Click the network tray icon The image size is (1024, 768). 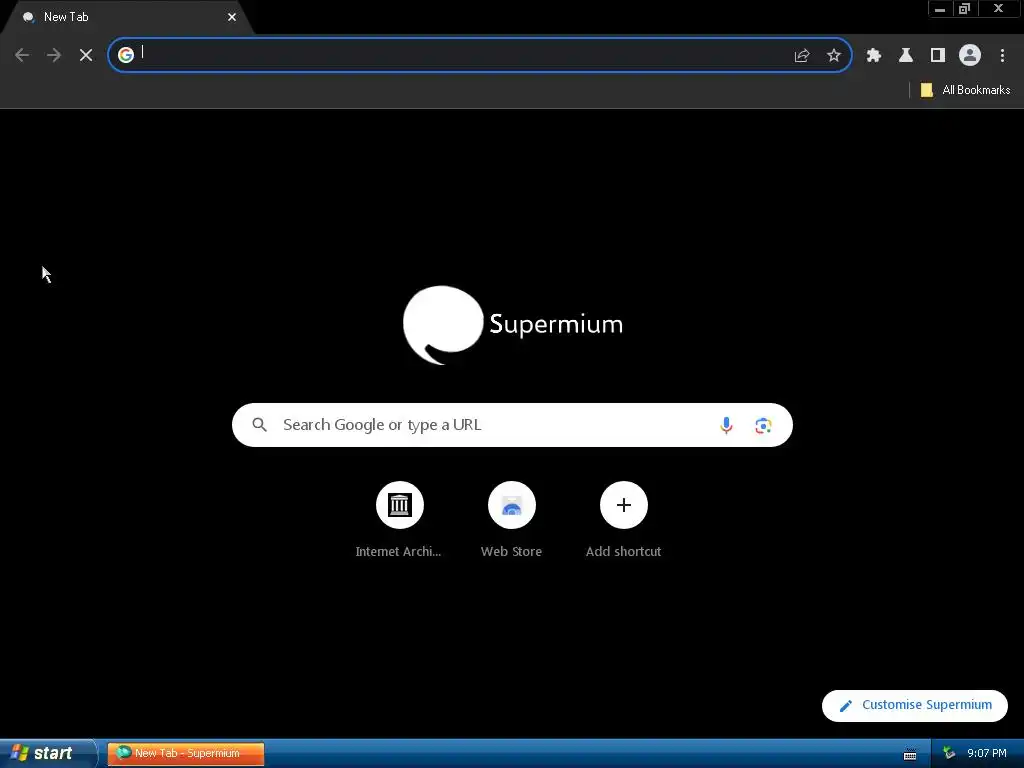(949, 754)
